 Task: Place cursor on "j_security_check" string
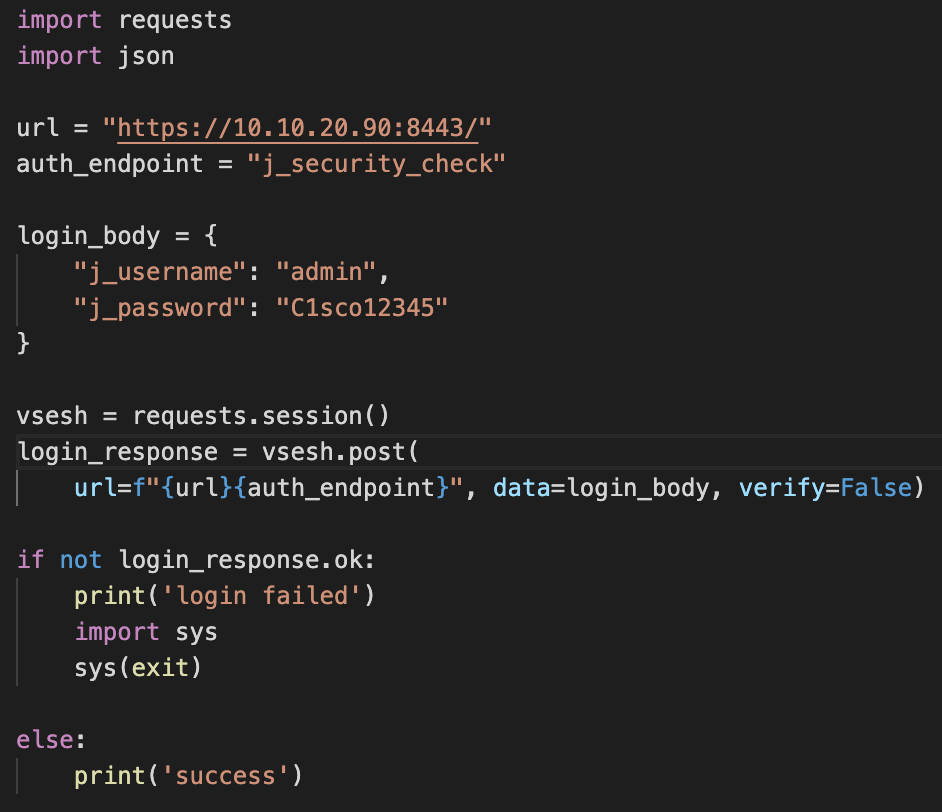pyautogui.click(x=376, y=163)
